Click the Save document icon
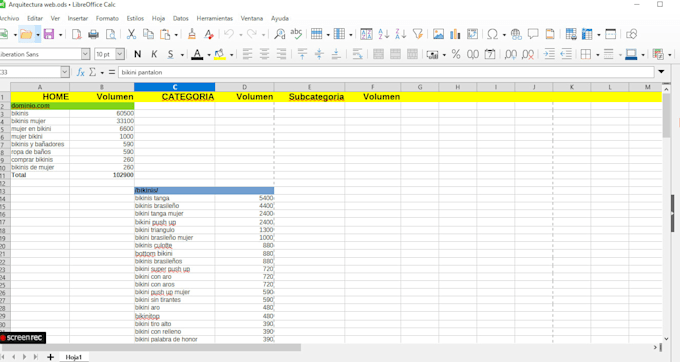The image size is (680, 362). coord(49,34)
